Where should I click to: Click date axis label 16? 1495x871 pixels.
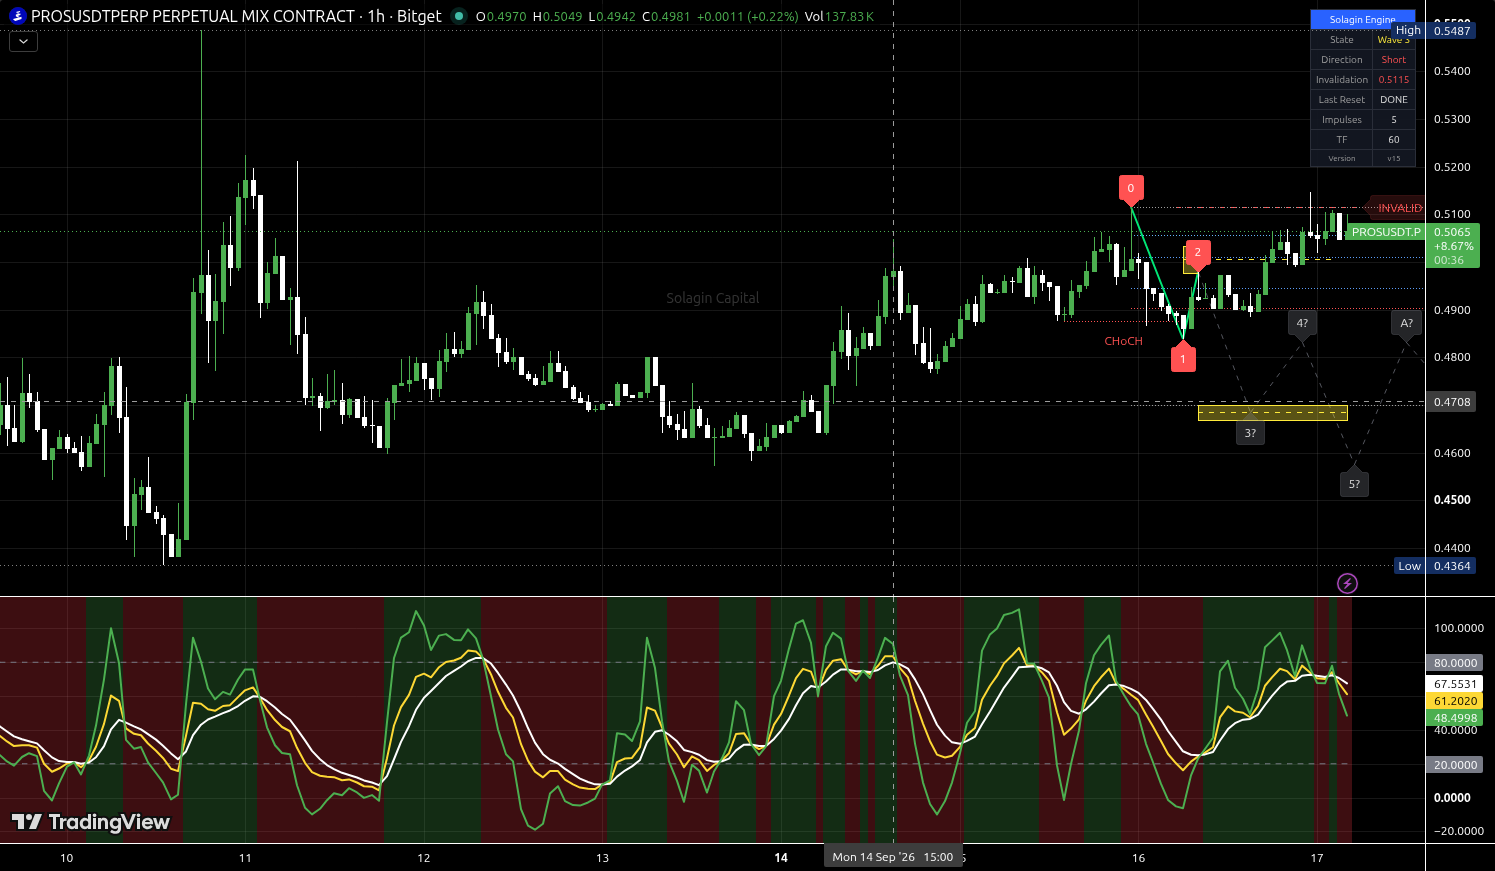coord(1138,858)
